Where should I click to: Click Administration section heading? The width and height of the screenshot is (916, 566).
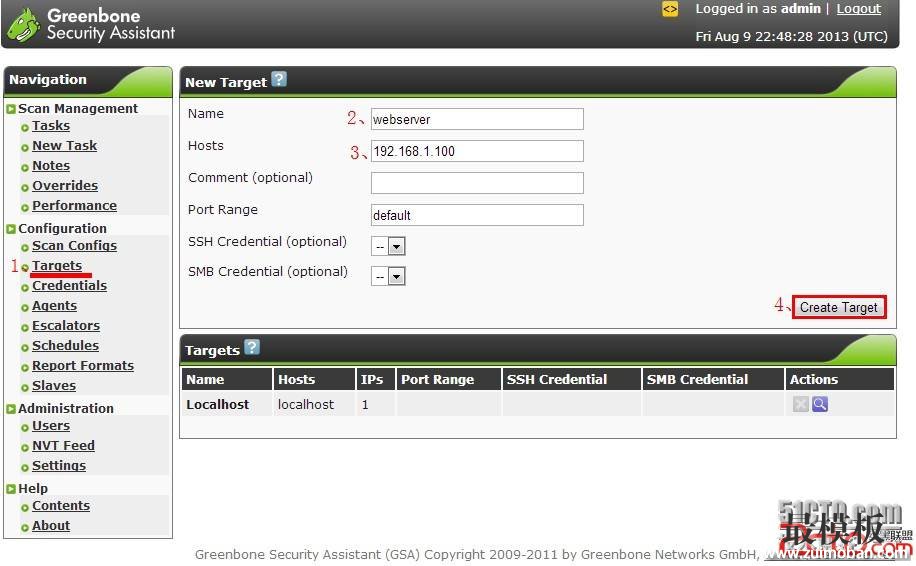[x=65, y=408]
